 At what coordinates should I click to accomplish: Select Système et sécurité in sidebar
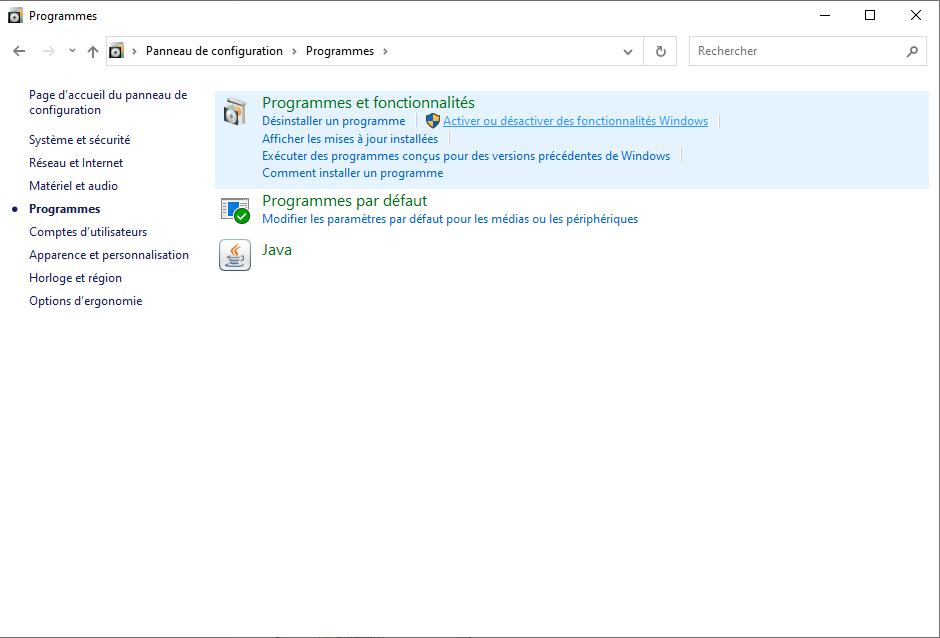[79, 140]
